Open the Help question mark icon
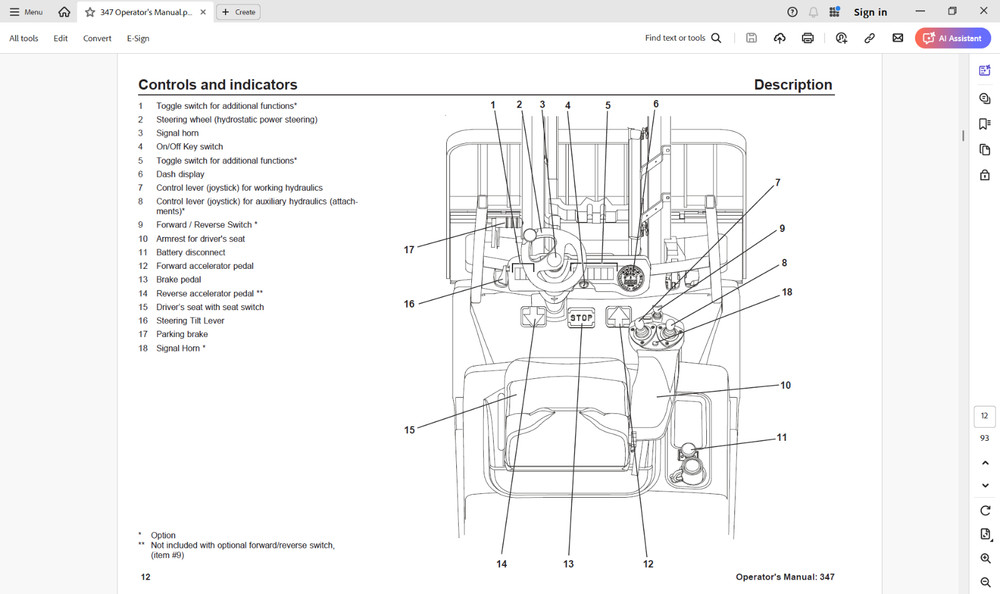 pyautogui.click(x=792, y=12)
